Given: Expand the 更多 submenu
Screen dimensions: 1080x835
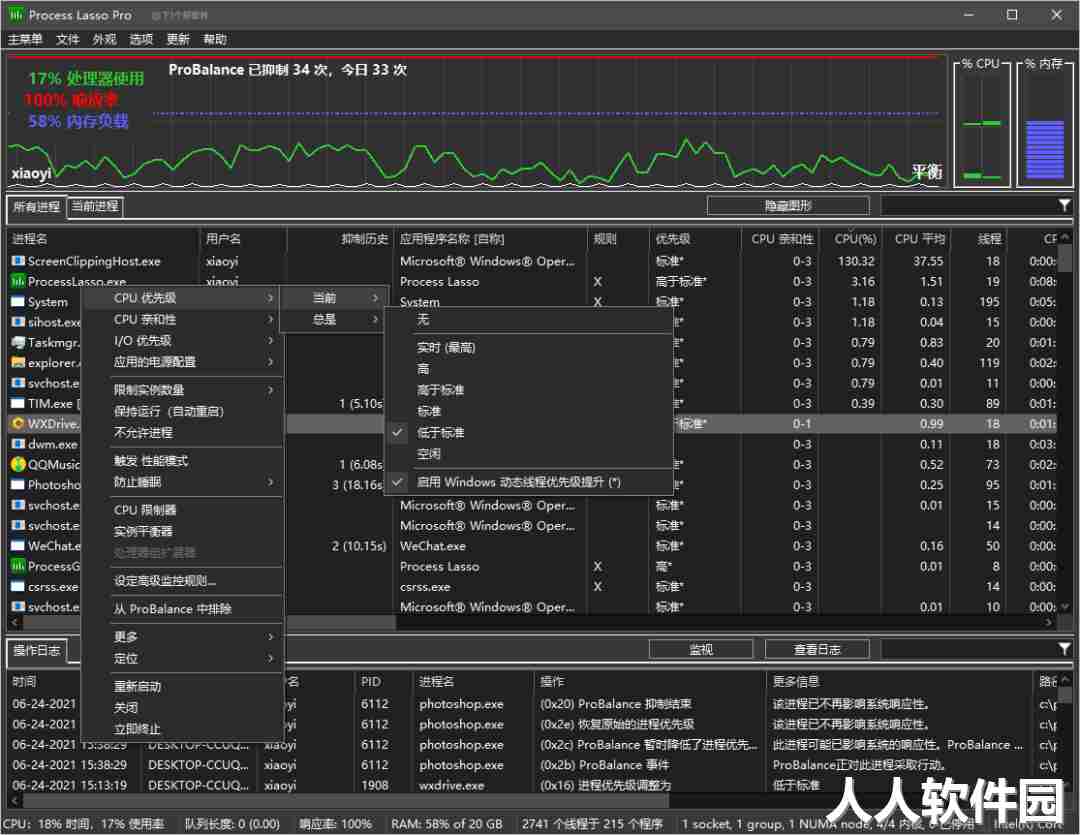Looking at the screenshot, I should [183, 637].
